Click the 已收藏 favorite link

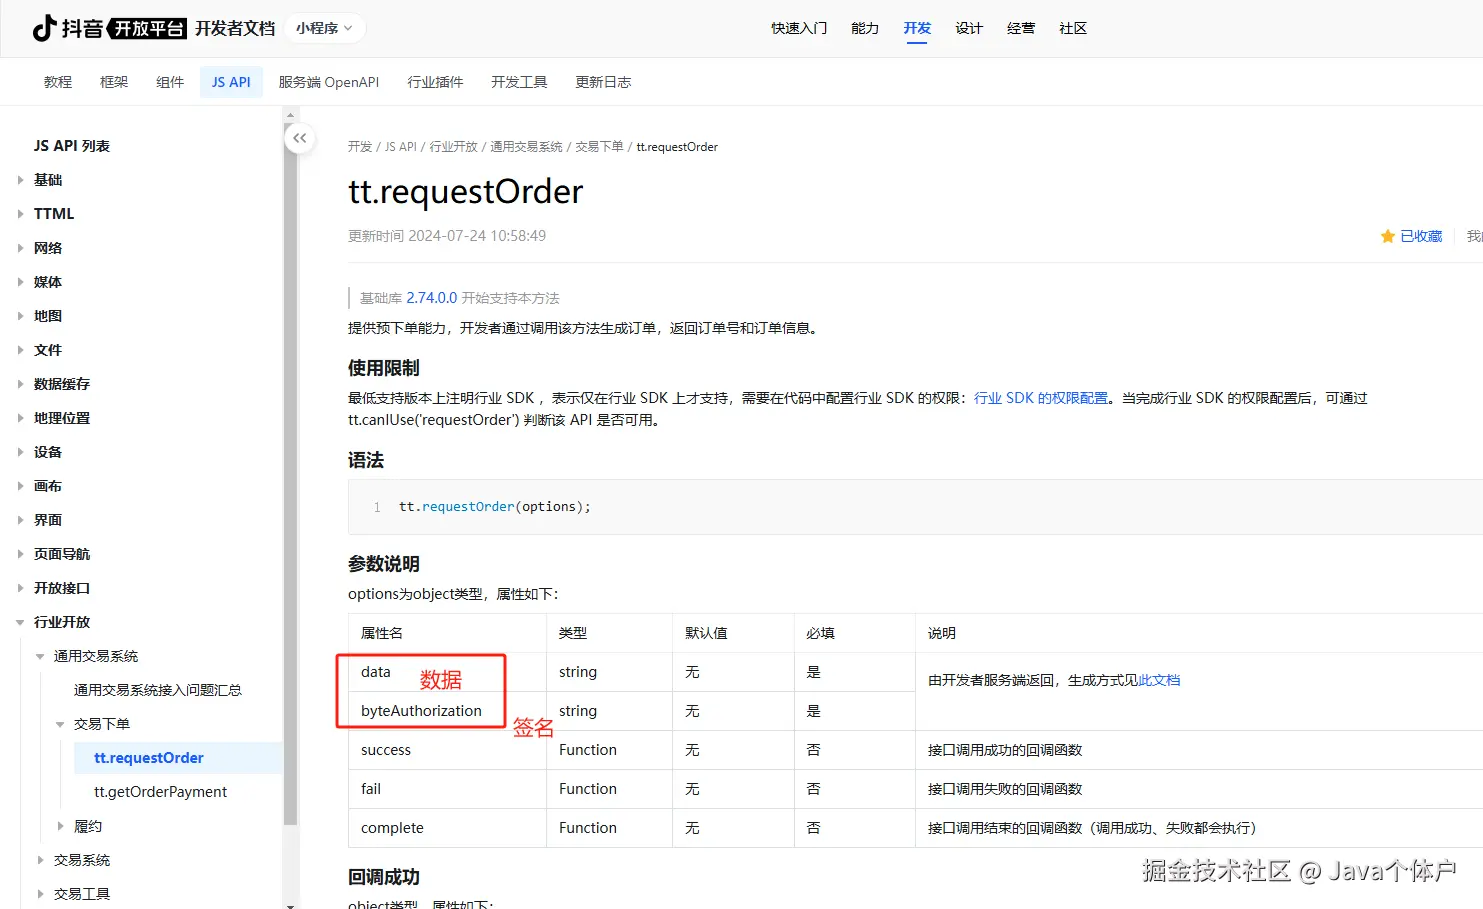tap(1421, 236)
